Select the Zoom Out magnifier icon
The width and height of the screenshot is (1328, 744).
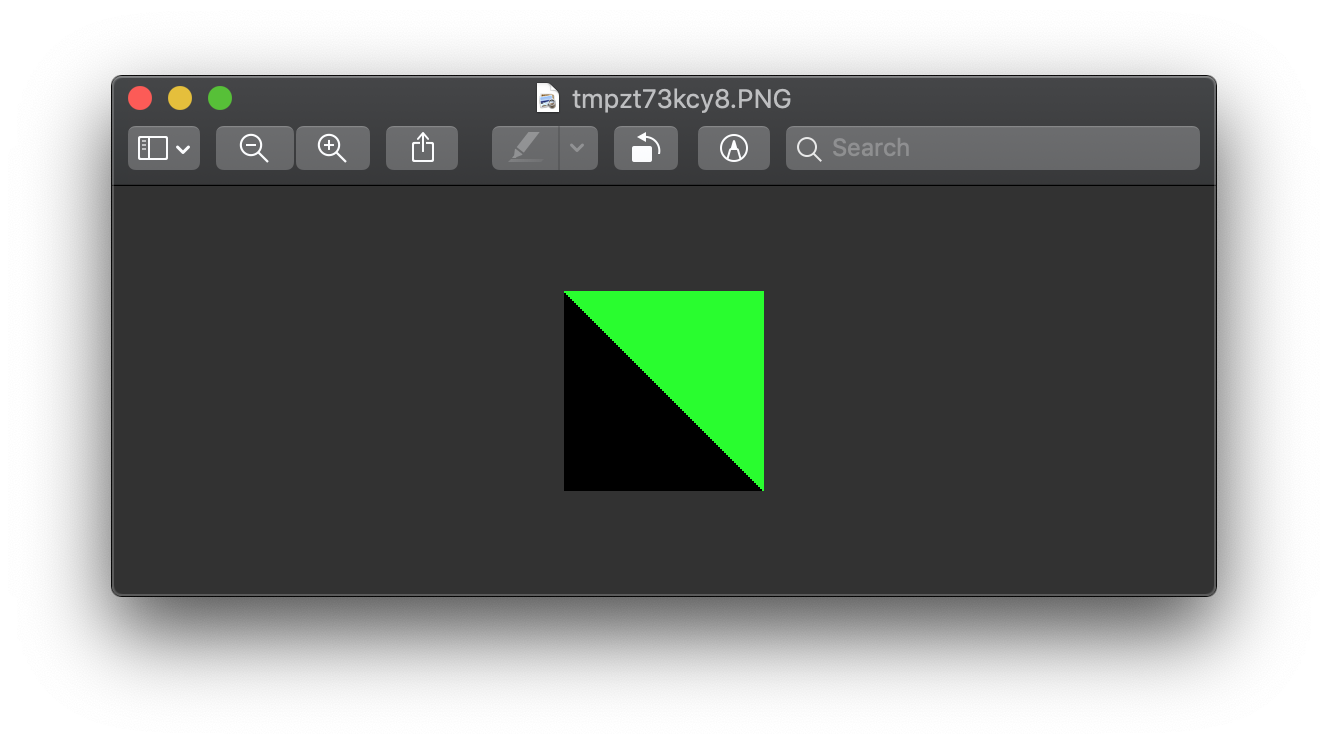coord(254,147)
